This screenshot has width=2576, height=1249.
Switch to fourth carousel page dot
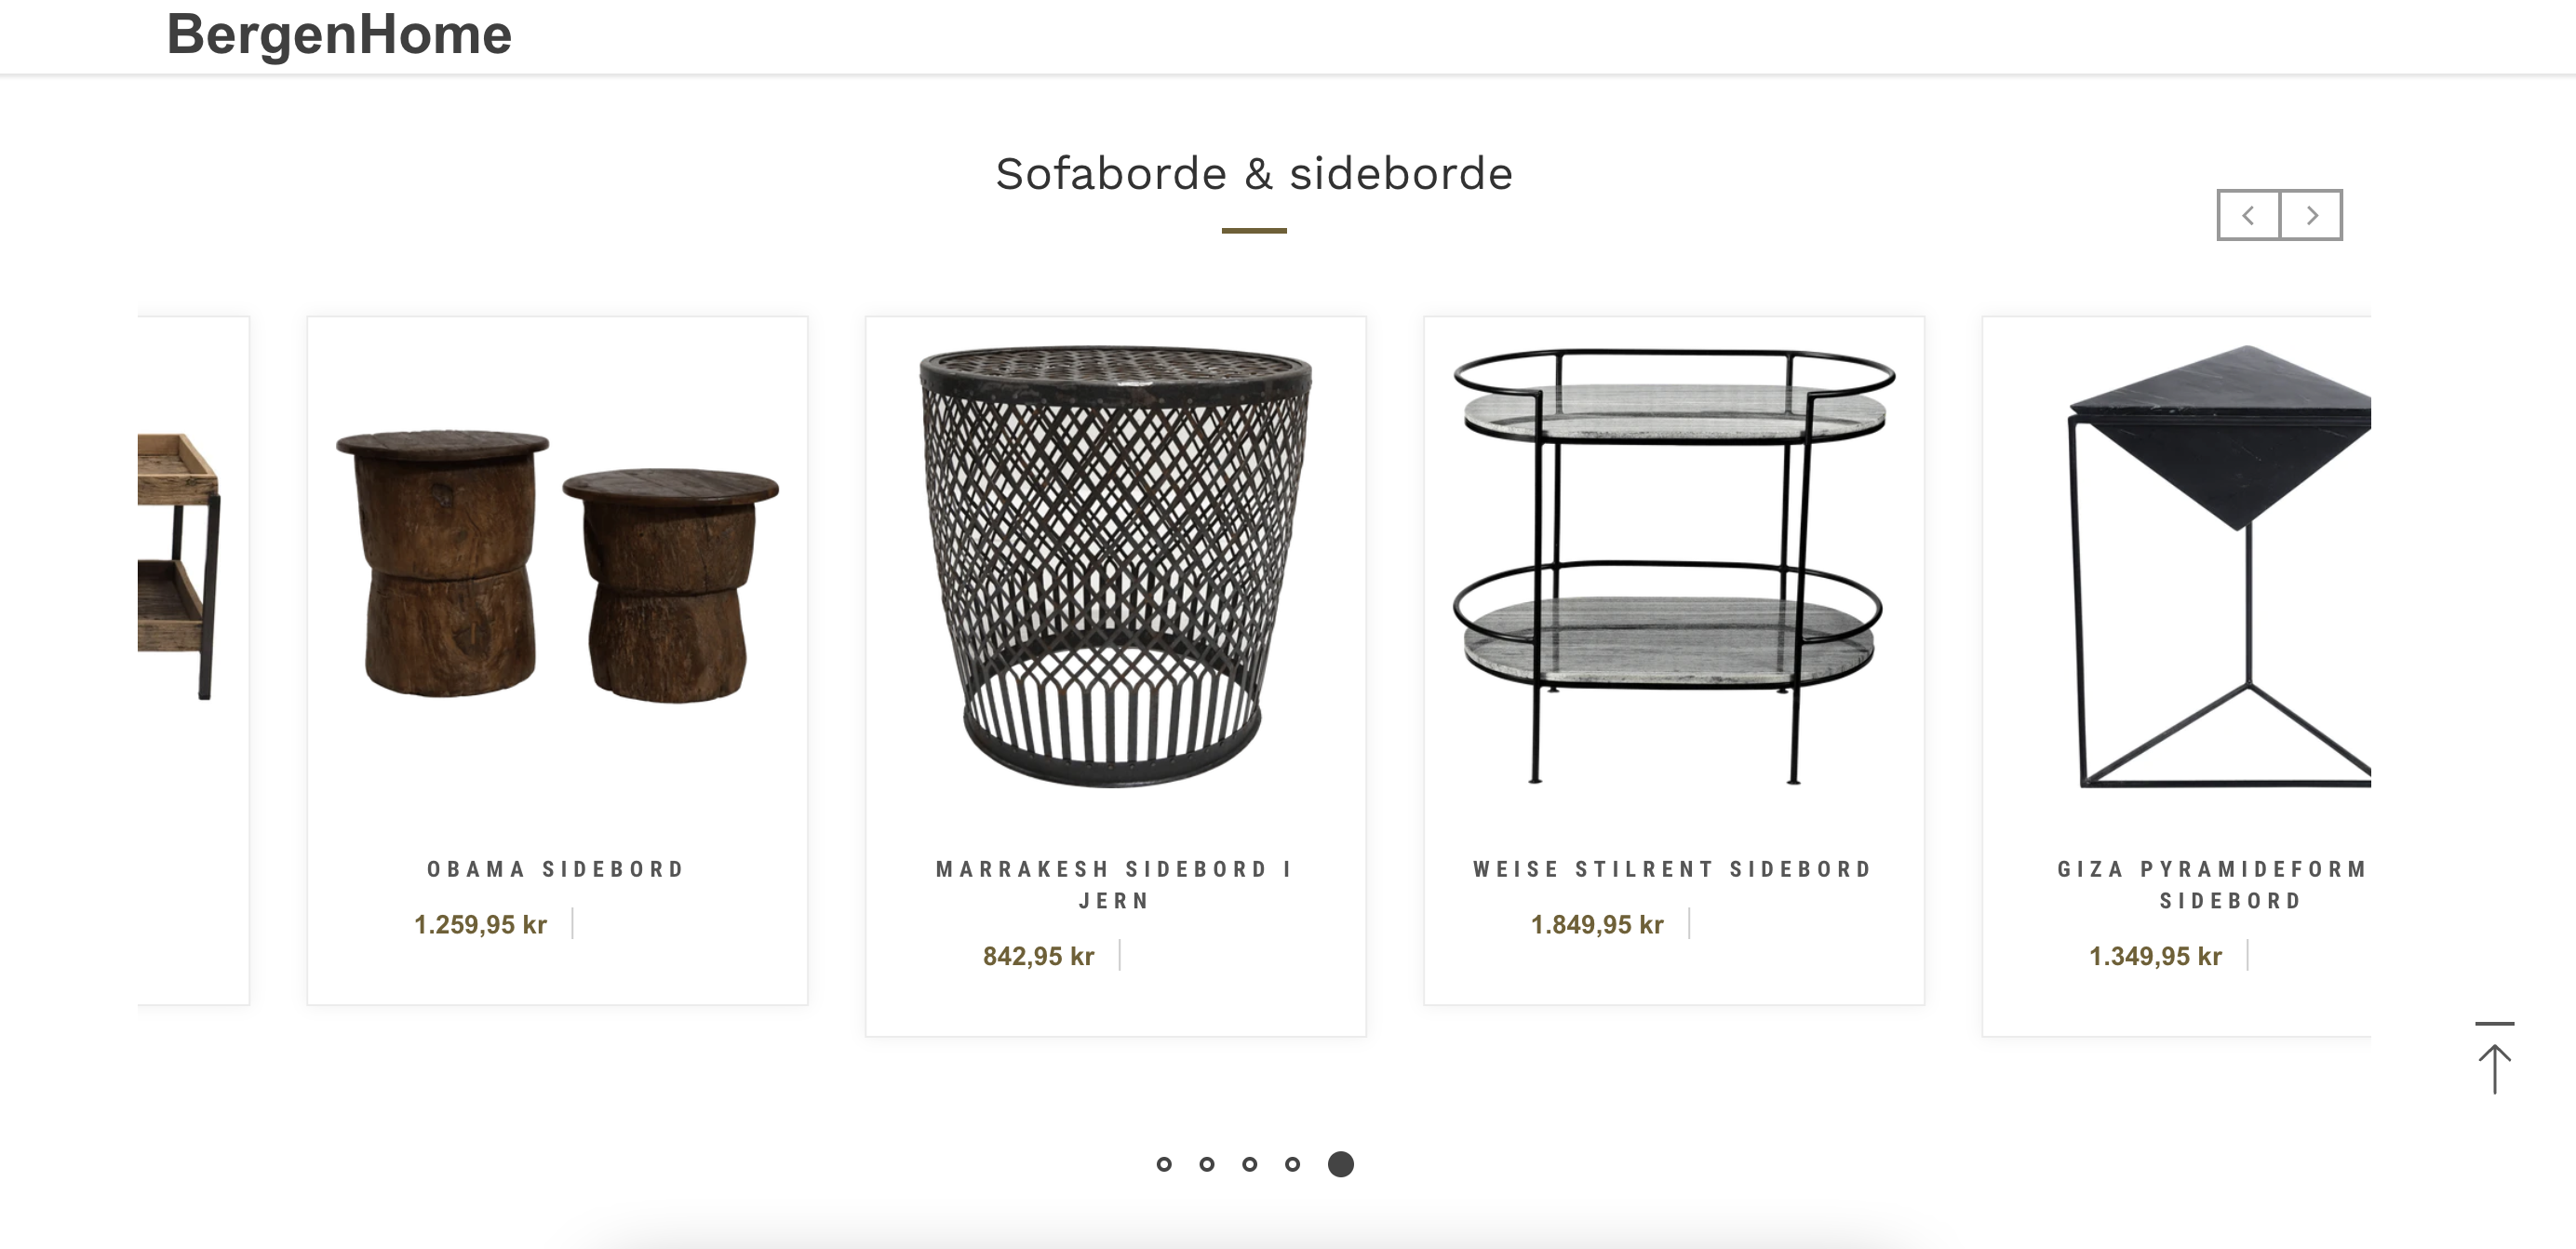point(1293,1164)
